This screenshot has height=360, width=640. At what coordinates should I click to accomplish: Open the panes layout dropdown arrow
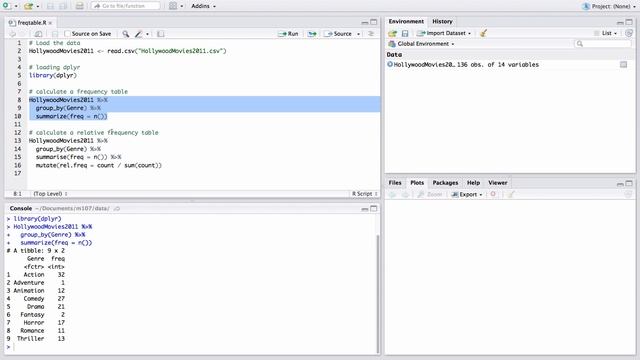click(x=182, y=6)
